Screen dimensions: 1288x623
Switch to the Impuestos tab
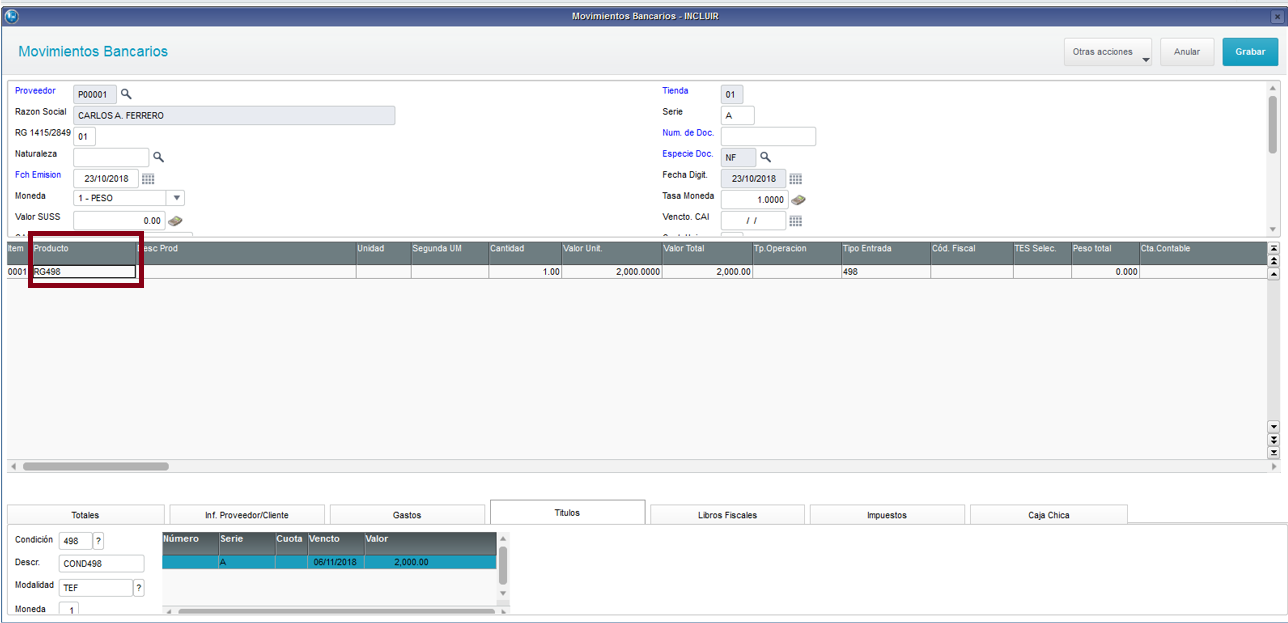tap(887, 515)
